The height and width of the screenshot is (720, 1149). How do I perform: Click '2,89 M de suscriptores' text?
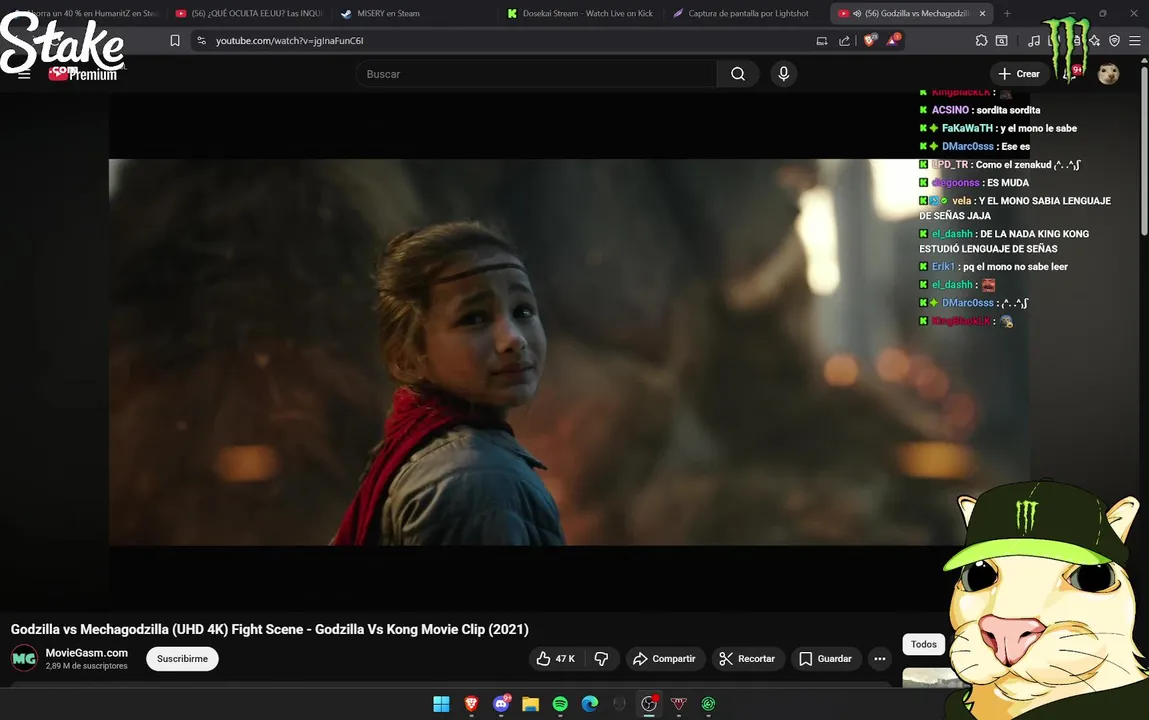86,666
